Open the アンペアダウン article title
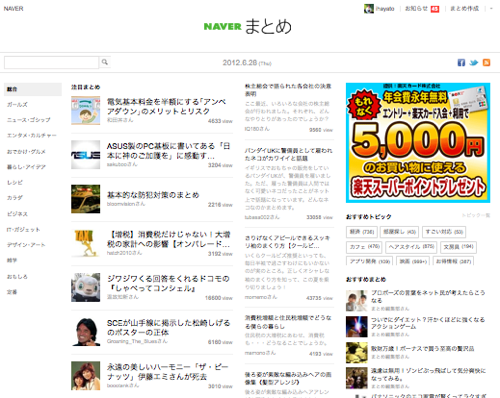 (166, 106)
